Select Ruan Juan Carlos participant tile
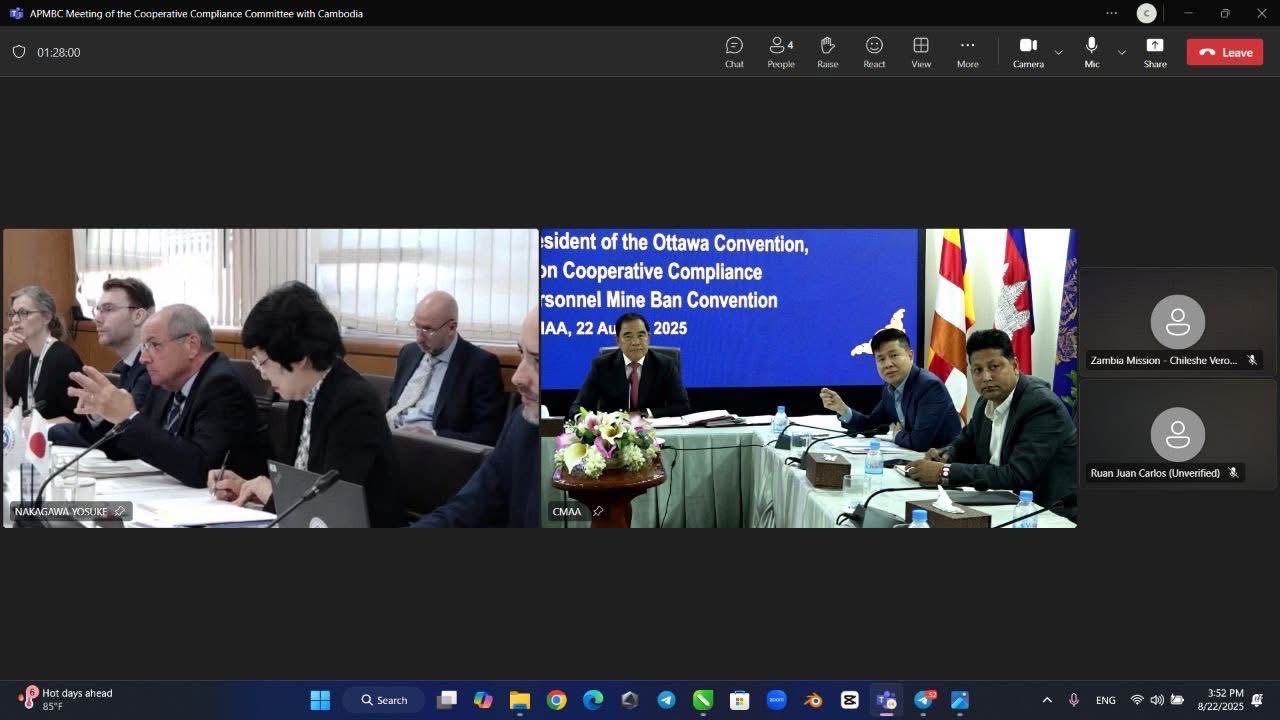 tap(1177, 434)
